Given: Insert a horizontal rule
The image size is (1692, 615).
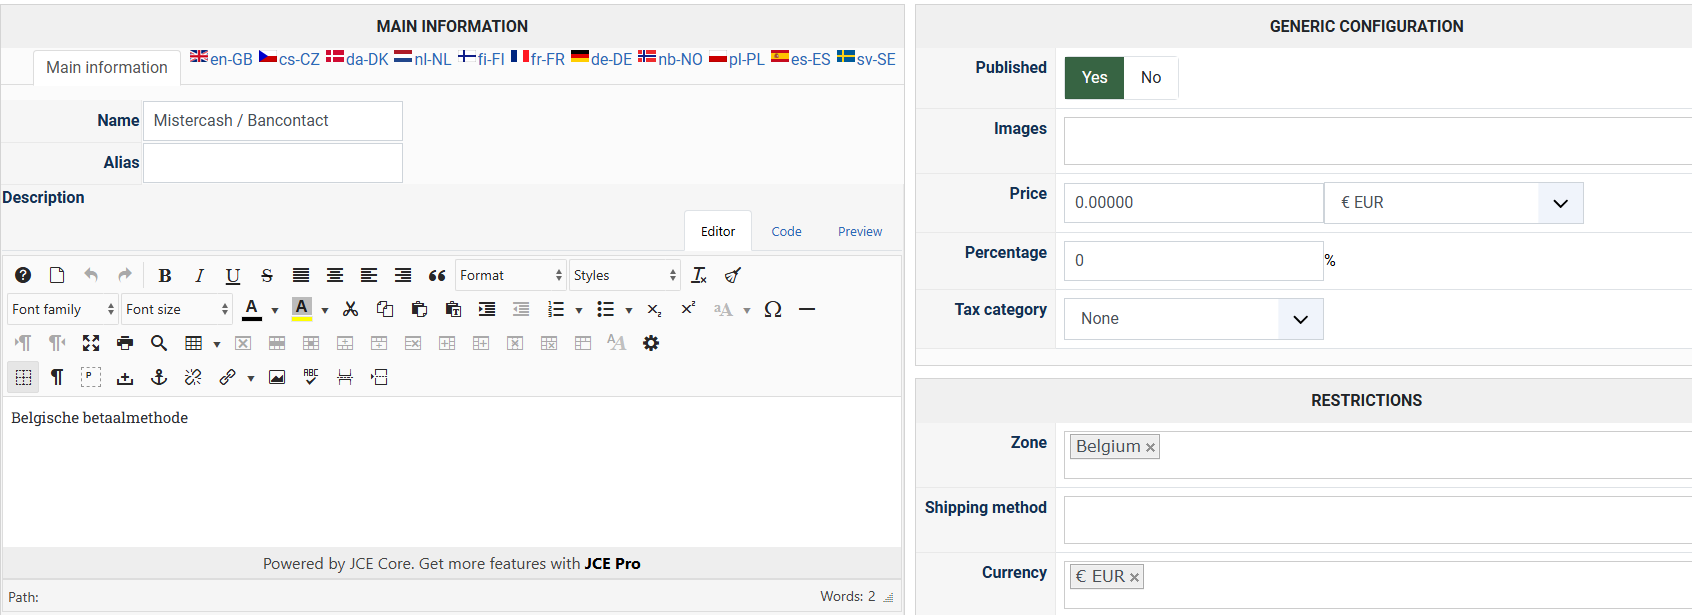Looking at the screenshot, I should click(x=807, y=309).
